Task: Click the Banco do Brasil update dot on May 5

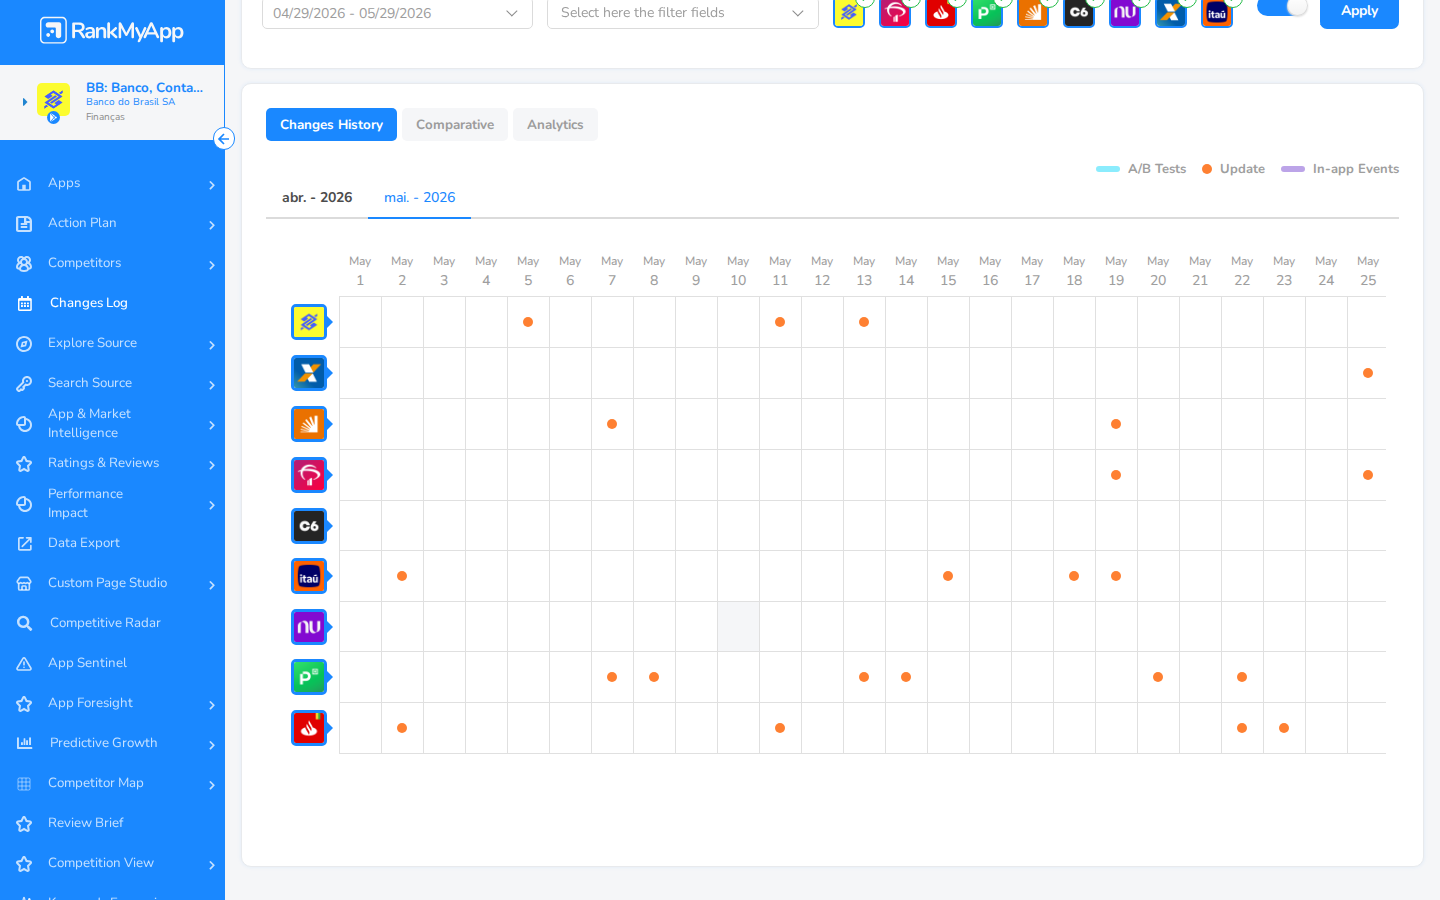Action: (528, 322)
